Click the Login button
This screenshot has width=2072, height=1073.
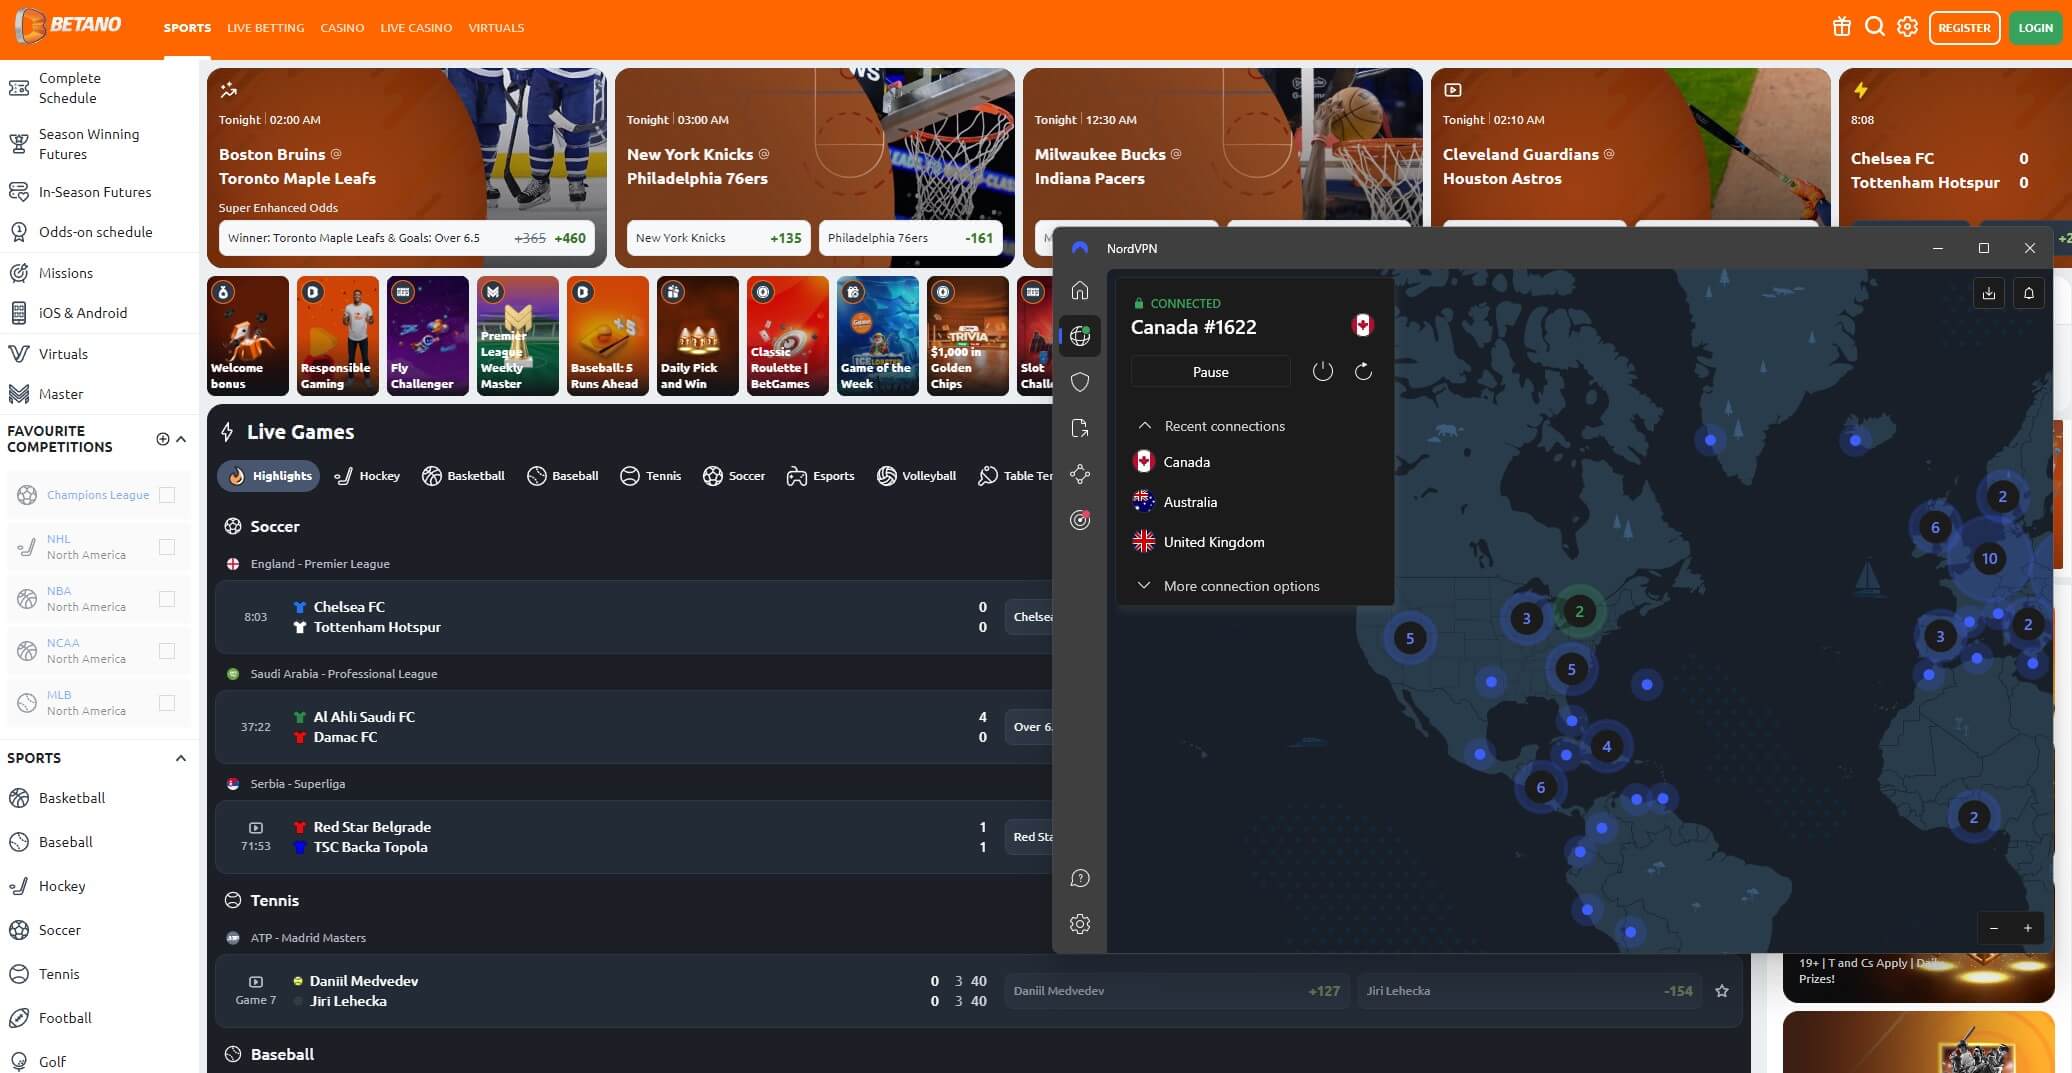[x=2035, y=28]
